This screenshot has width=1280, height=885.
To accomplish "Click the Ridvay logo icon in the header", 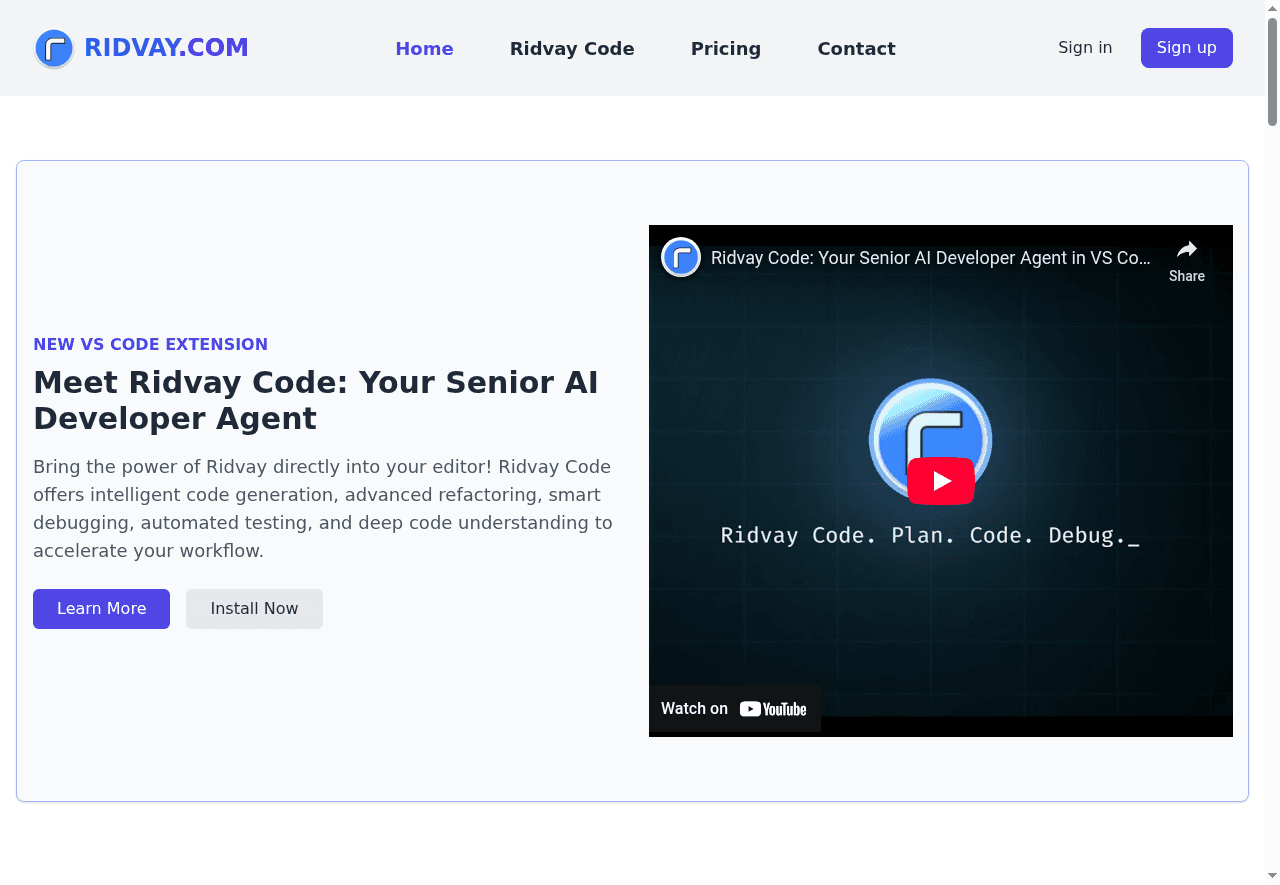I will coord(54,48).
